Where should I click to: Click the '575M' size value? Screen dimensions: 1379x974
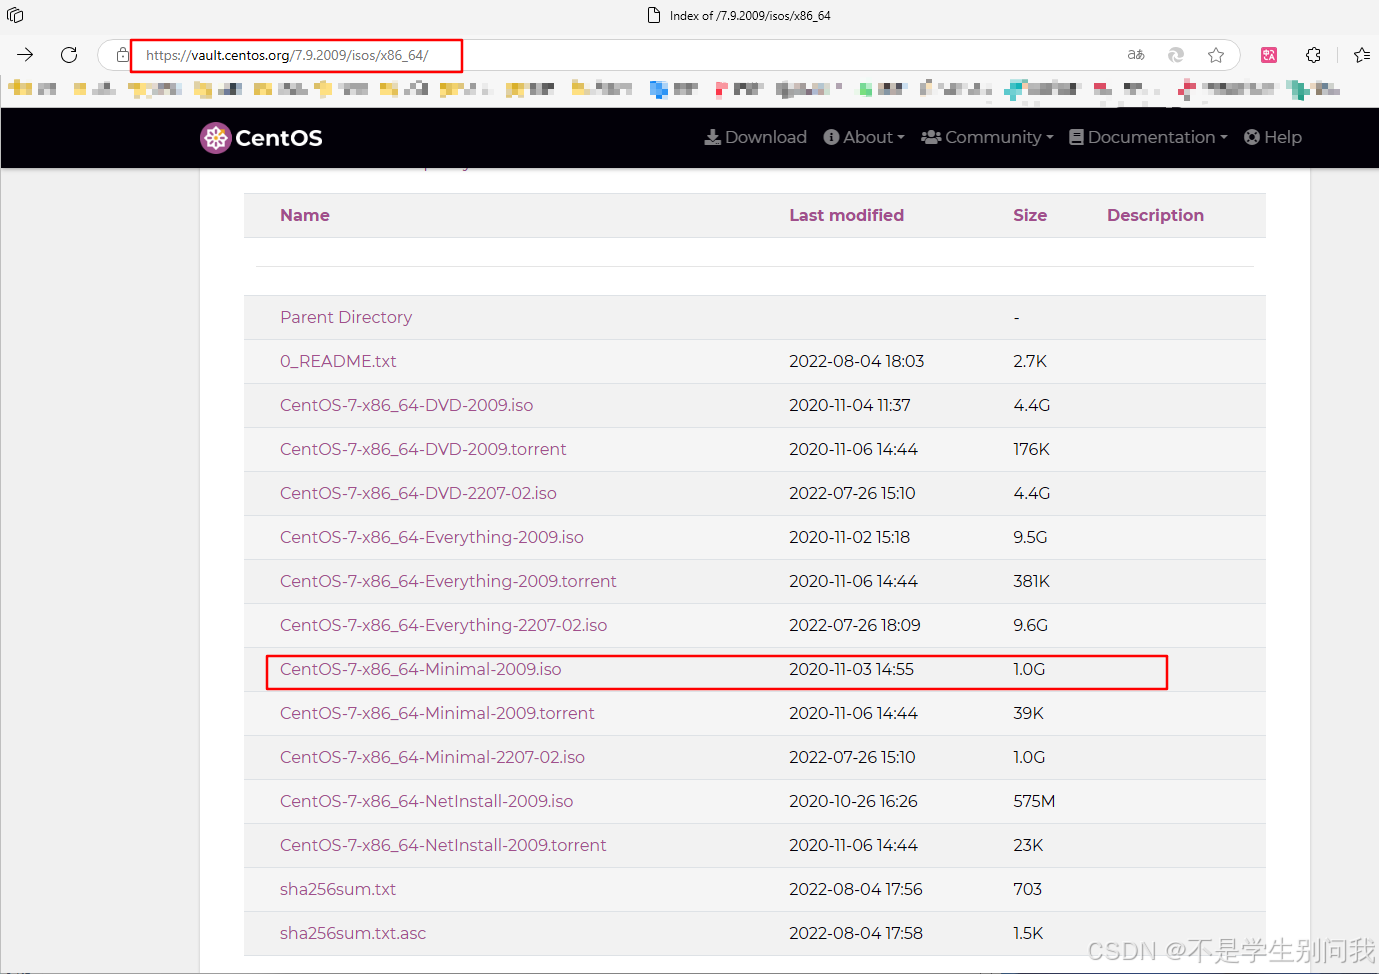pos(1034,801)
